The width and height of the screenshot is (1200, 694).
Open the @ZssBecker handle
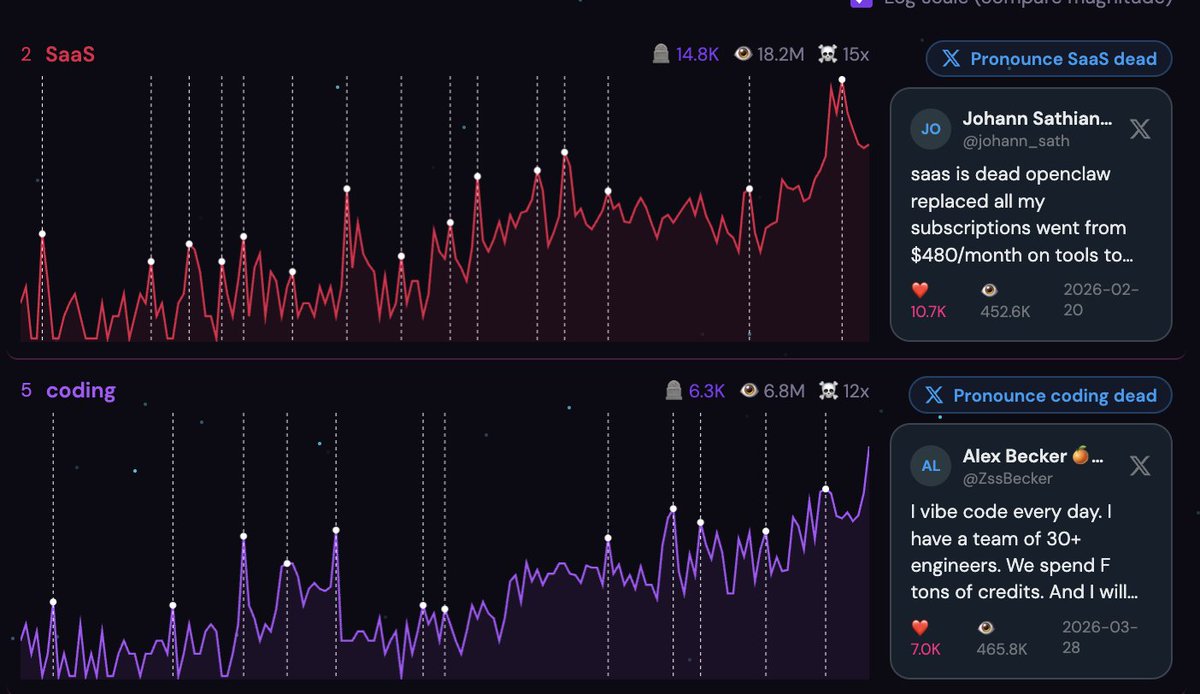pyautogui.click(x=1007, y=478)
